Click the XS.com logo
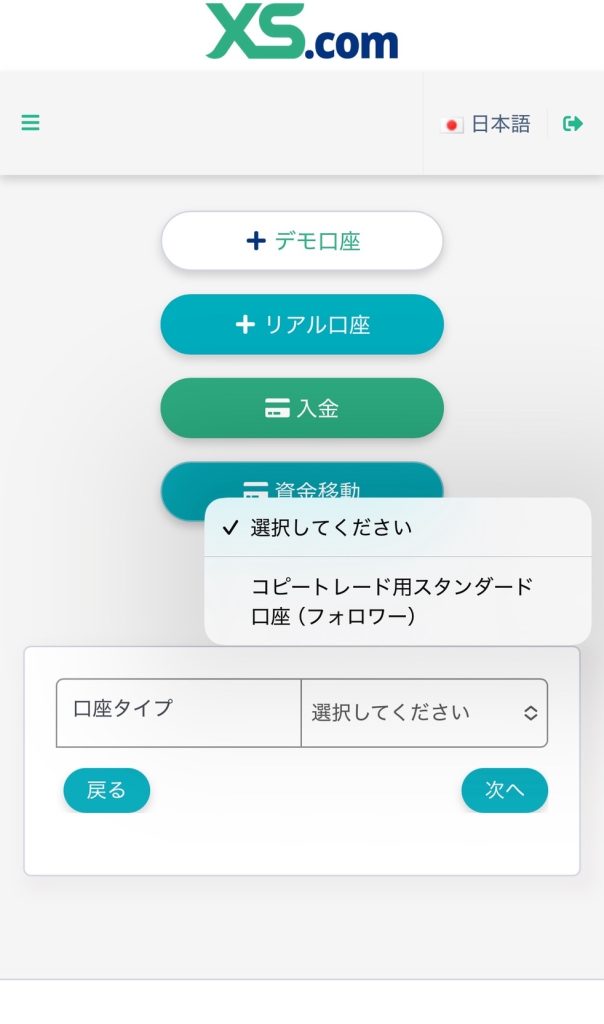Image resolution: width=604 pixels, height=1024 pixels. (x=302, y=32)
